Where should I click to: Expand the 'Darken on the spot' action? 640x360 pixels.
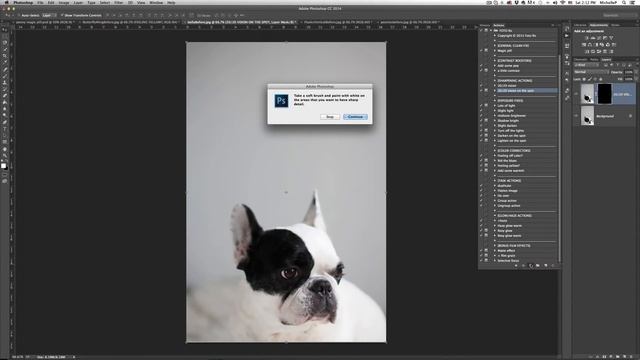495,136
